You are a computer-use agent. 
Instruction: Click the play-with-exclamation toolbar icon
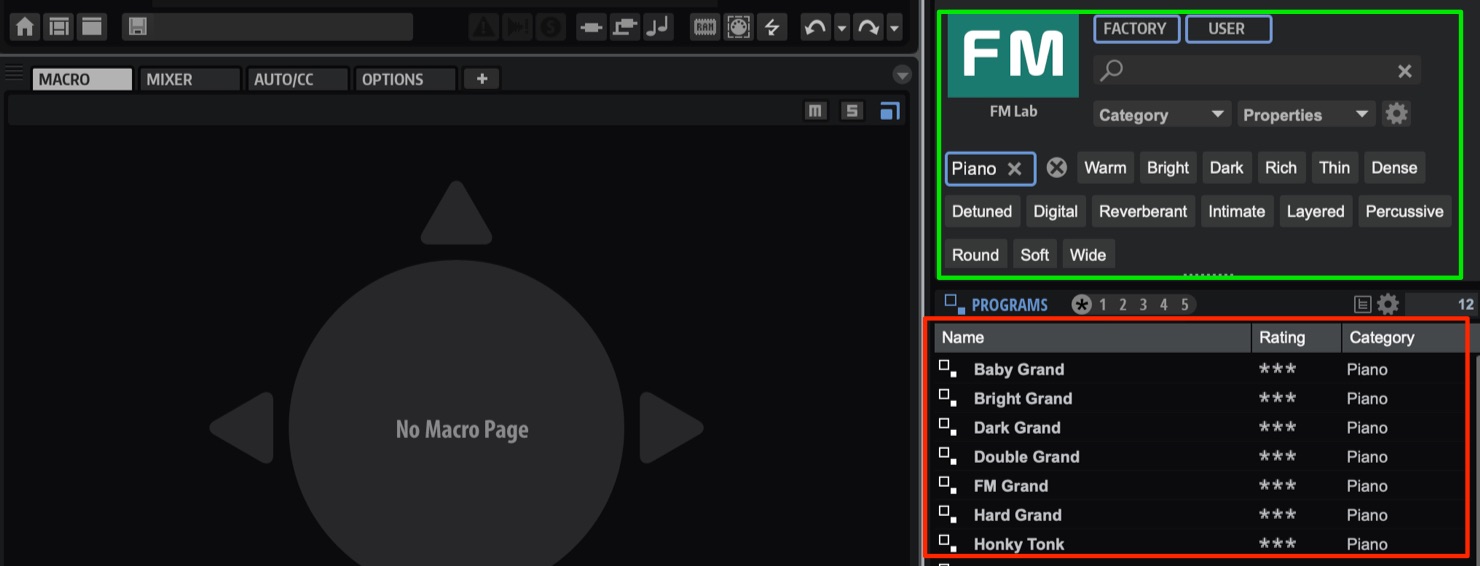(517, 27)
